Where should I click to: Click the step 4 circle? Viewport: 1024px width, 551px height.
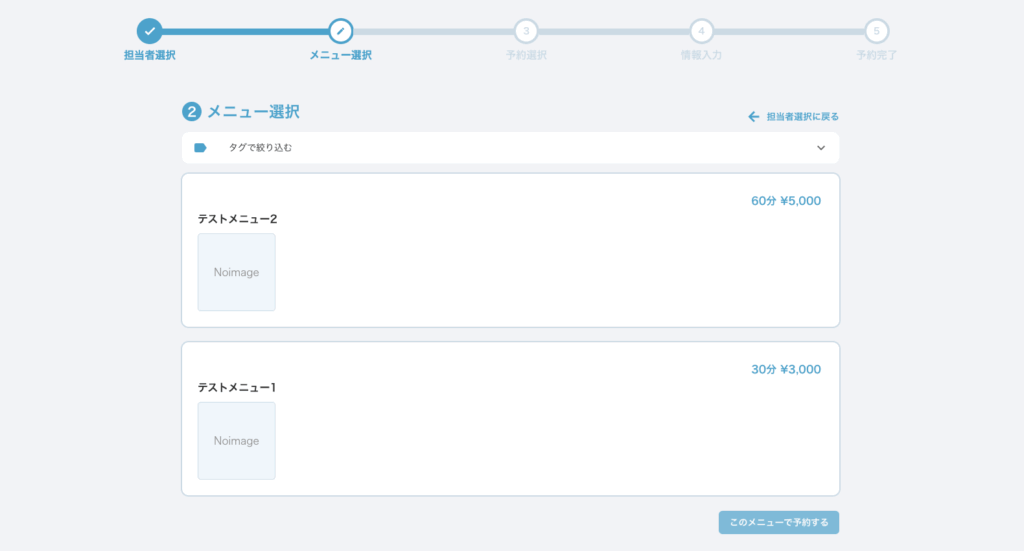pyautogui.click(x=701, y=31)
